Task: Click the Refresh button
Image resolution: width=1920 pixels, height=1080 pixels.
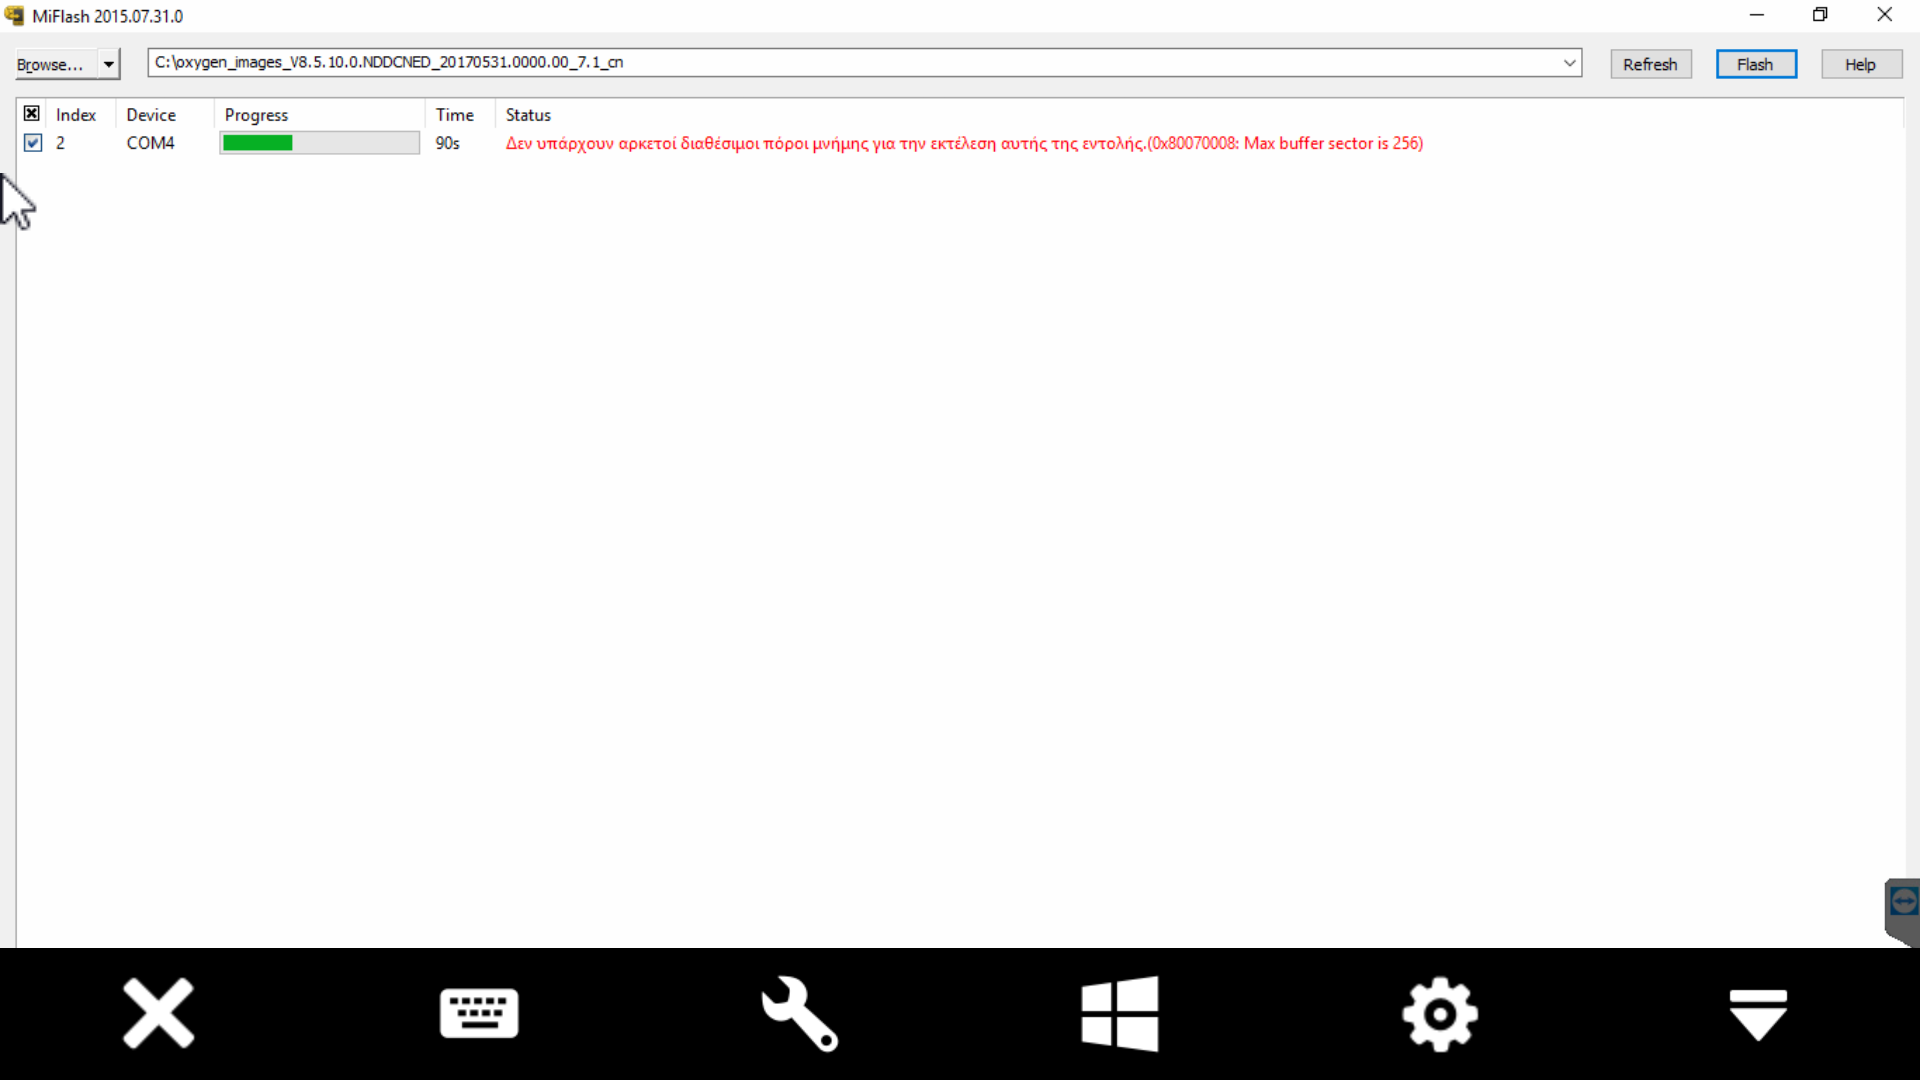Action: 1650,64
